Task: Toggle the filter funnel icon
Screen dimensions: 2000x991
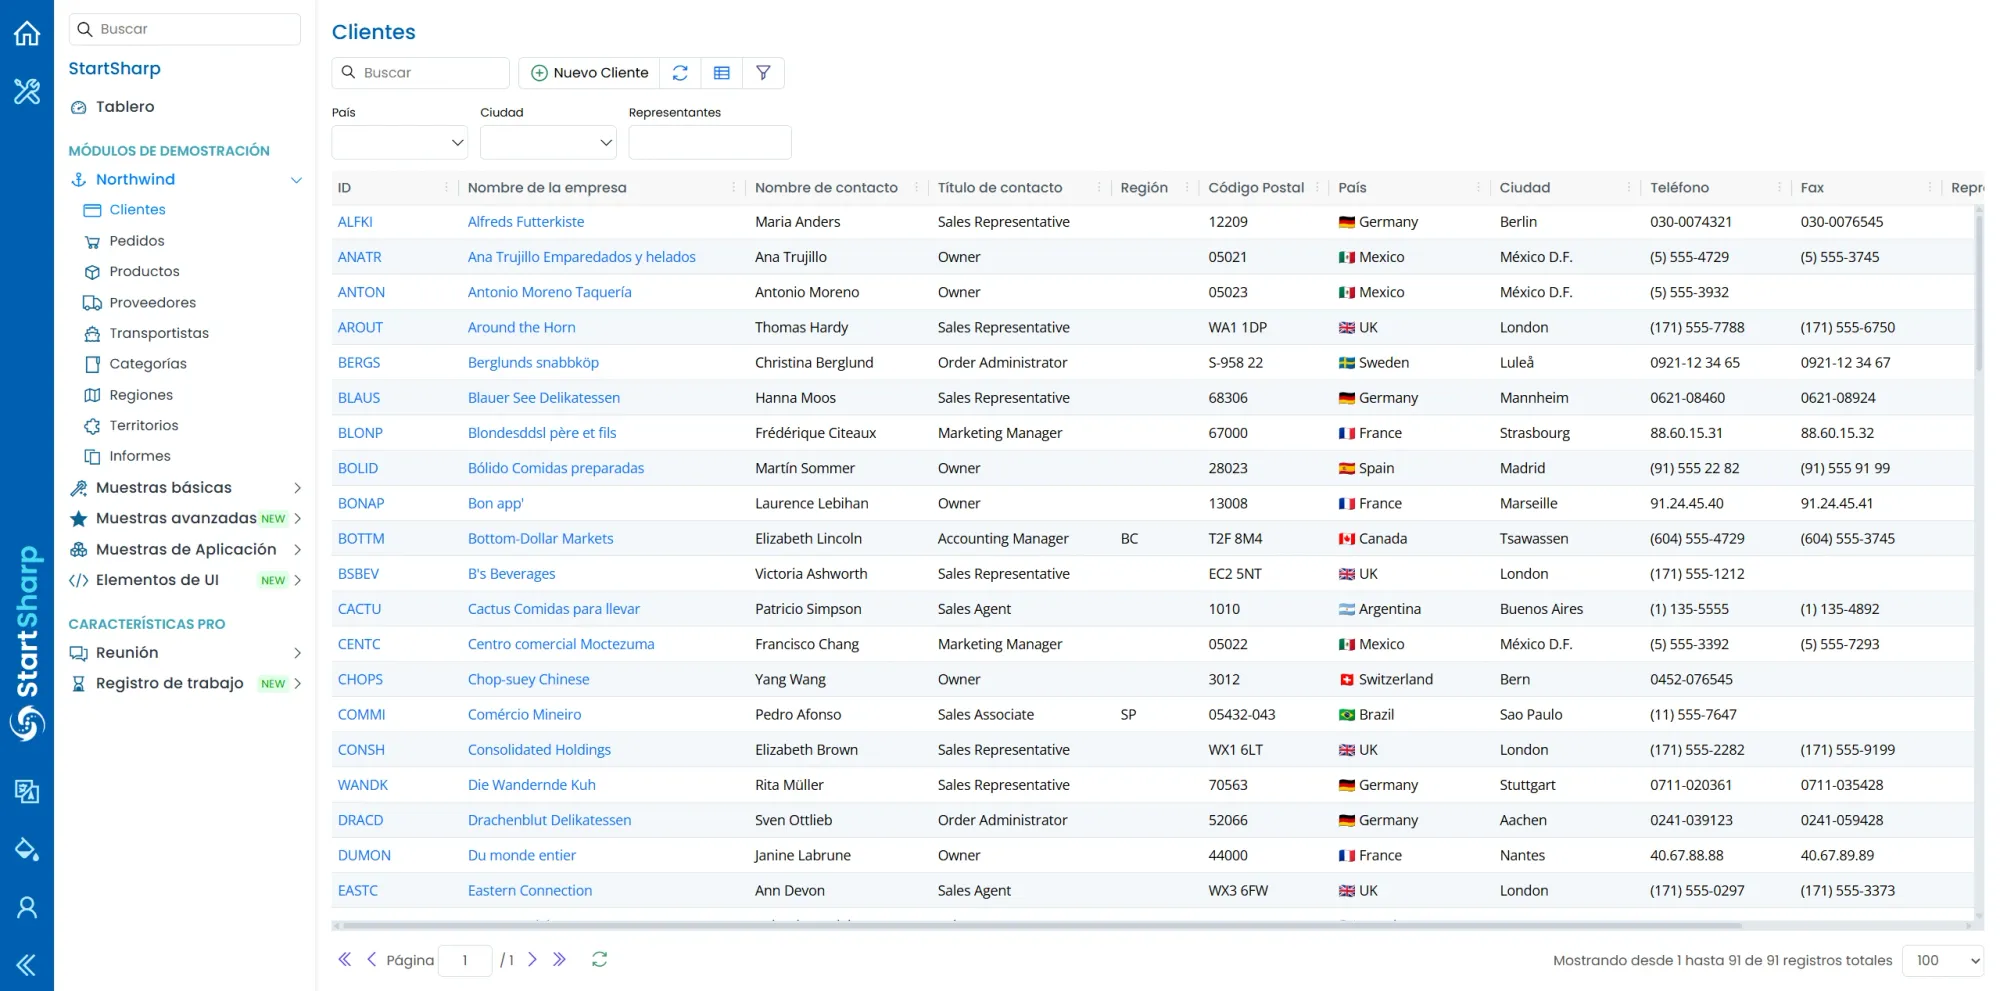Action: click(x=764, y=72)
